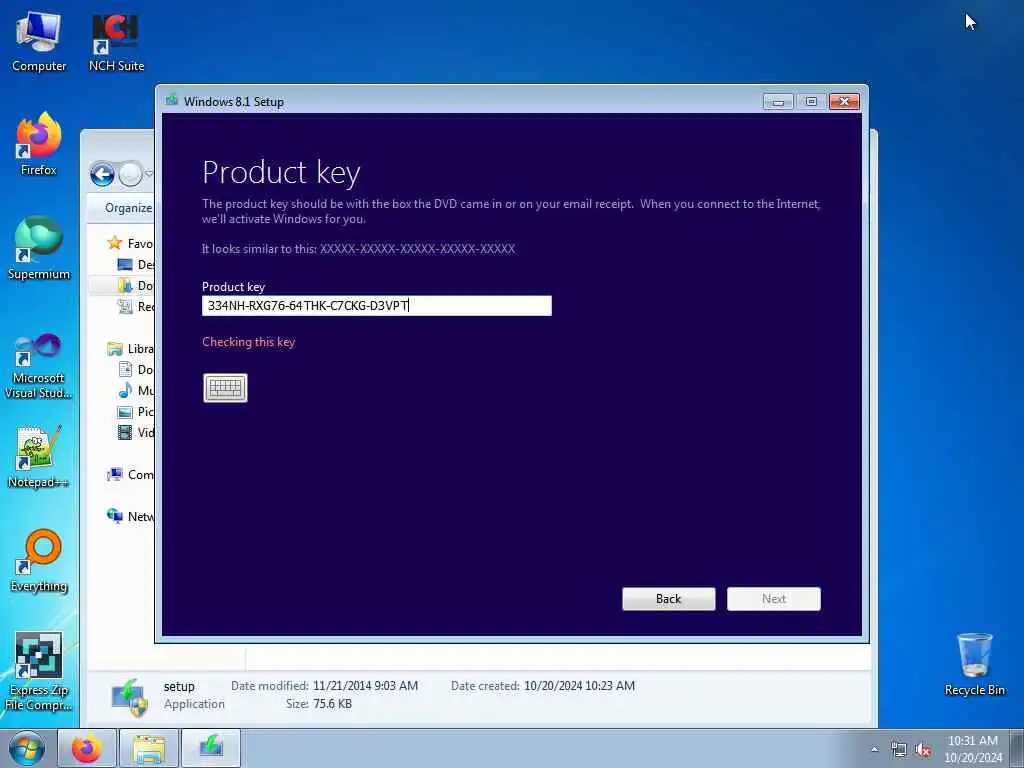Open the taskbar clock showing 10:31 AM

[973, 749]
